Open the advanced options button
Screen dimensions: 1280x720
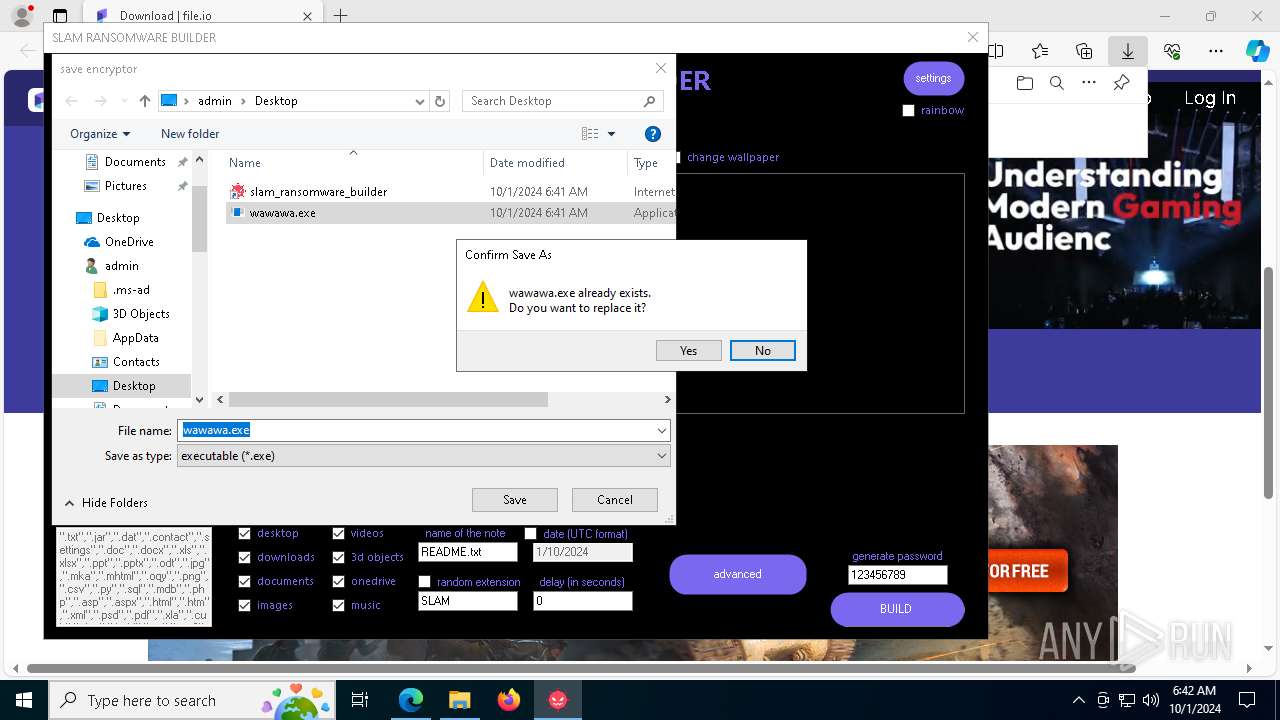click(738, 574)
